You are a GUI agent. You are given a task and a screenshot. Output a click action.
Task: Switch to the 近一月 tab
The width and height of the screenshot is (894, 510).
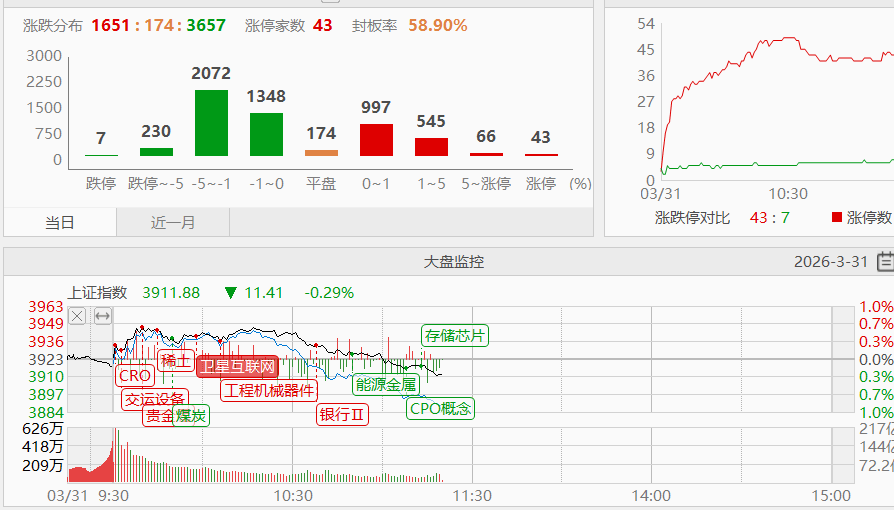click(173, 222)
